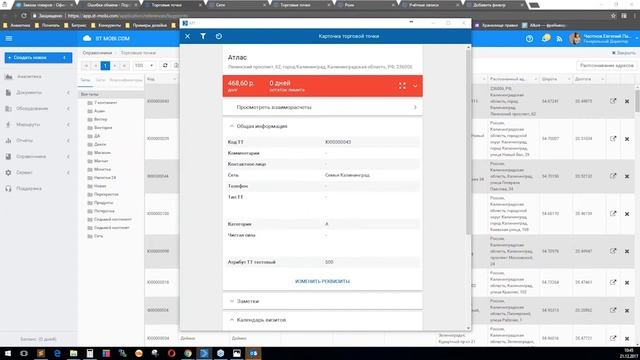
Task: Delete the second table row with X
Action: click(x=627, y=139)
